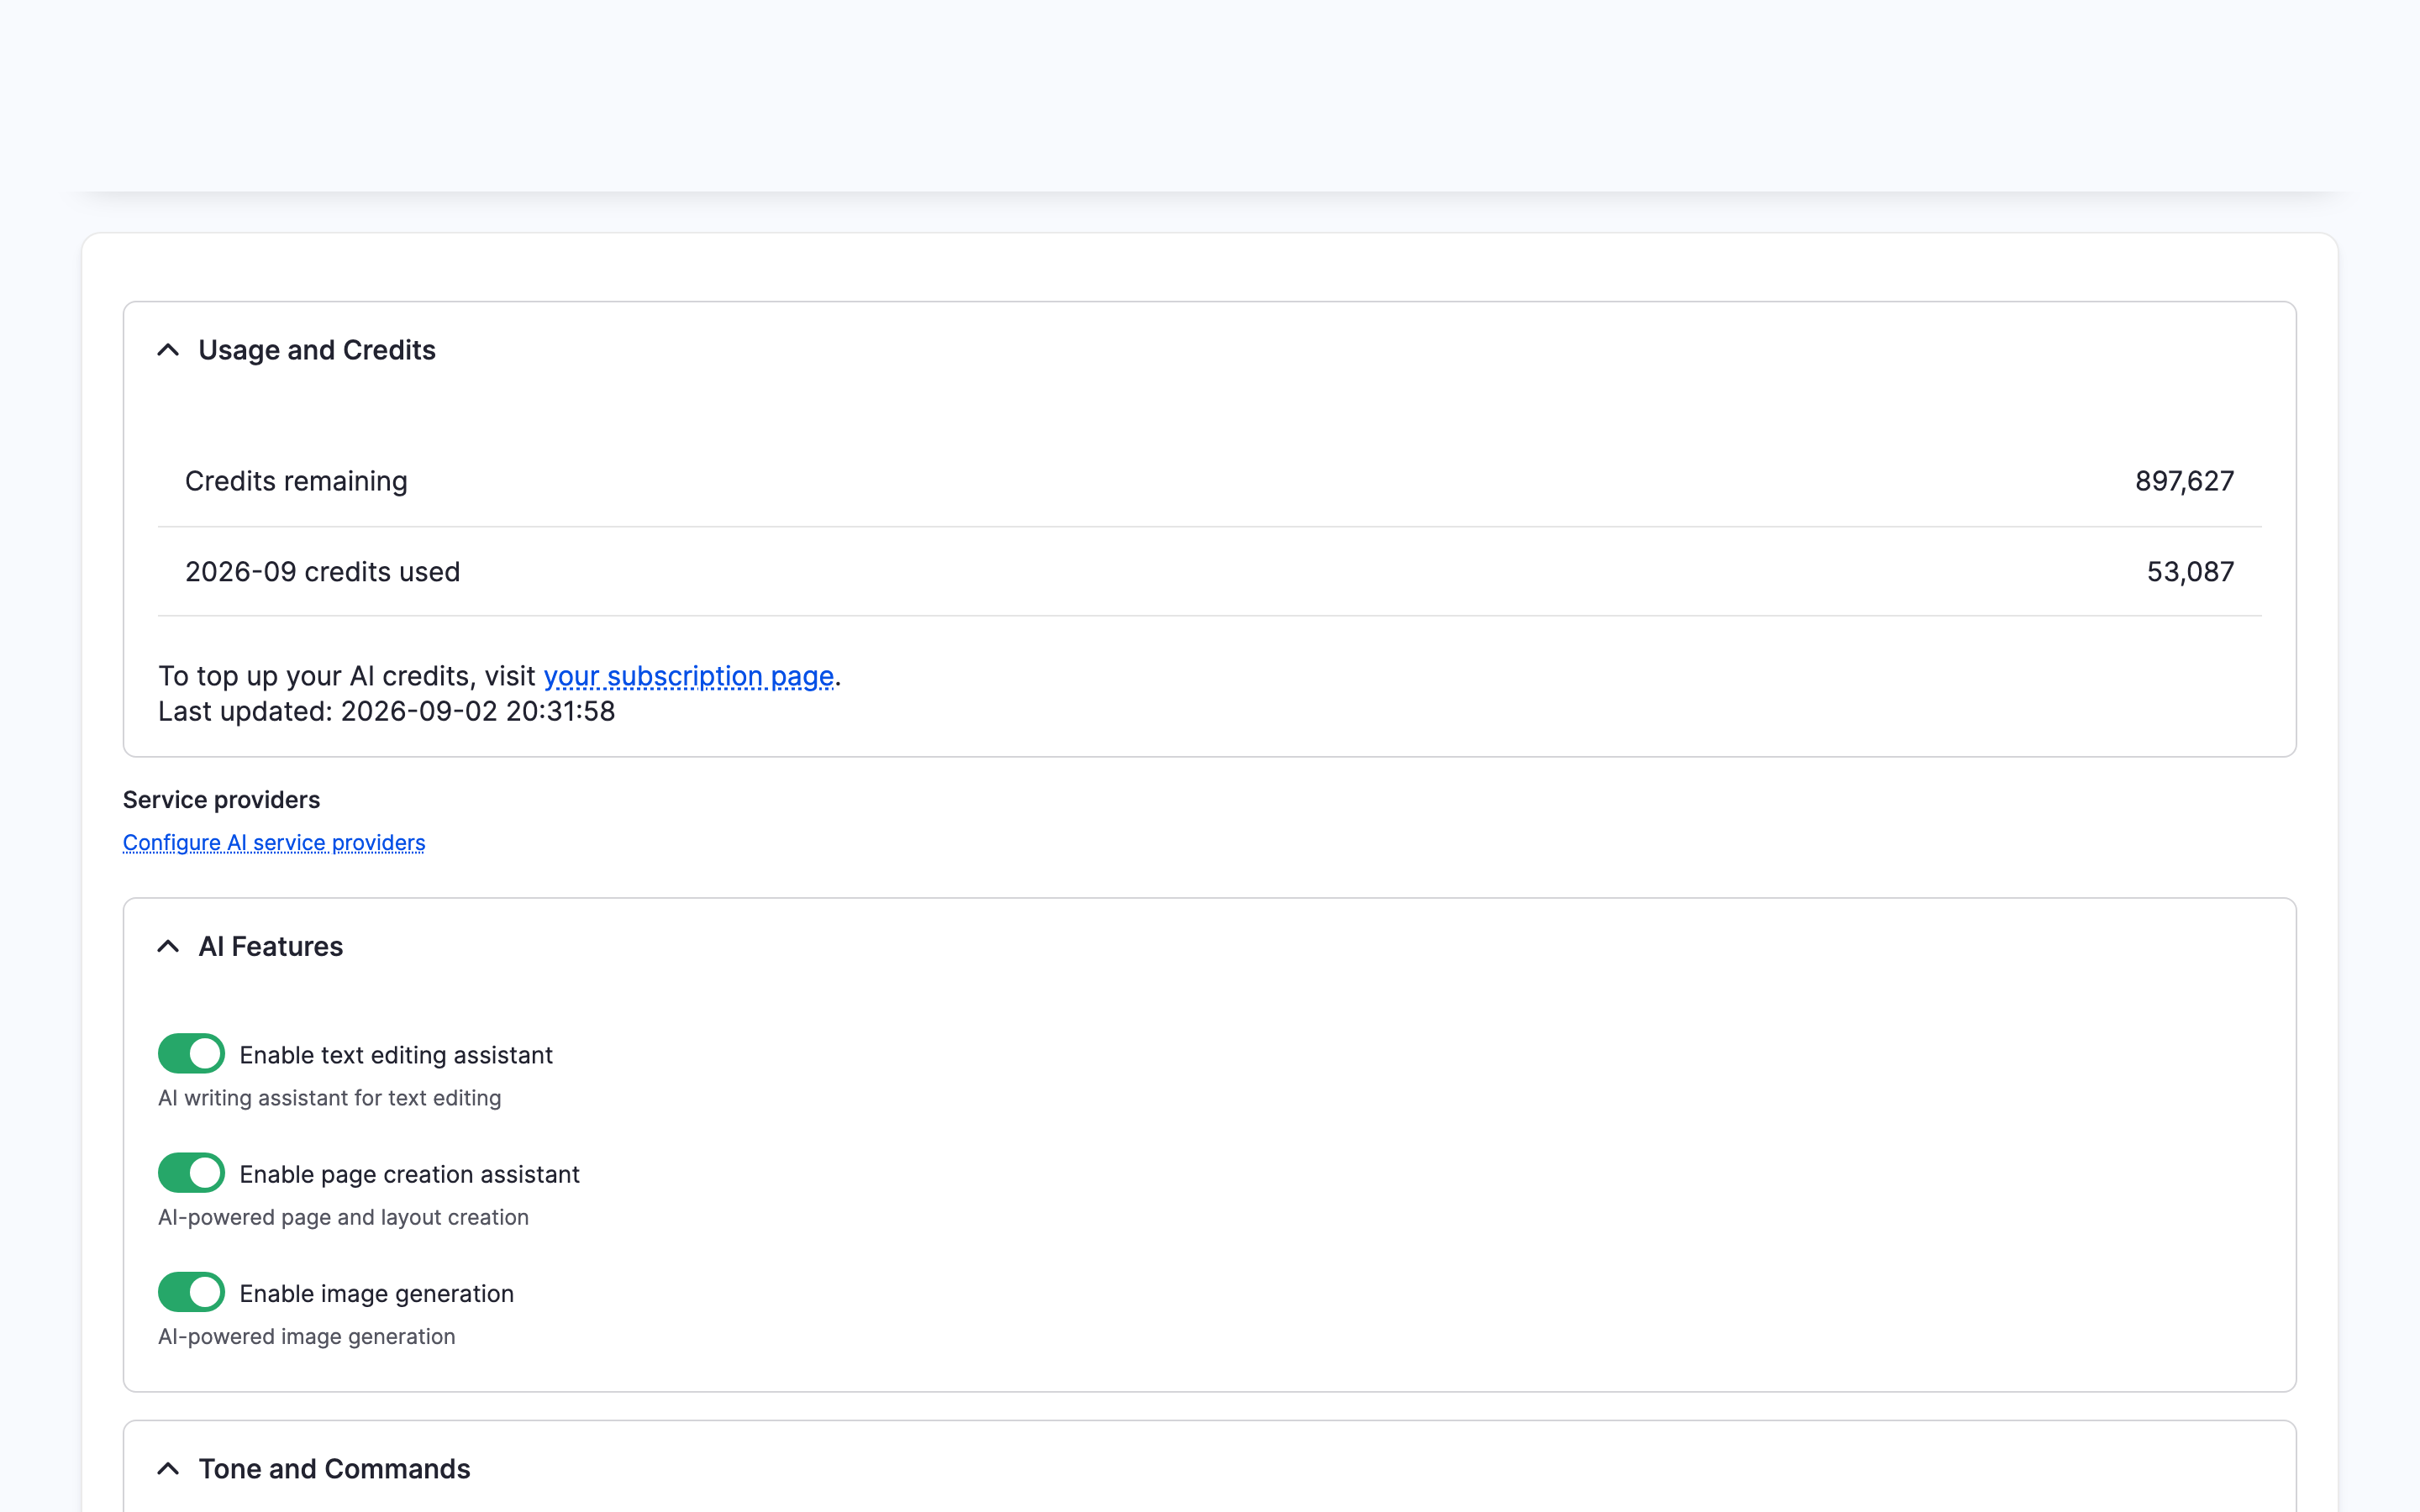Click the Enable page creation assistant label
The height and width of the screenshot is (1512, 2420).
point(409,1174)
